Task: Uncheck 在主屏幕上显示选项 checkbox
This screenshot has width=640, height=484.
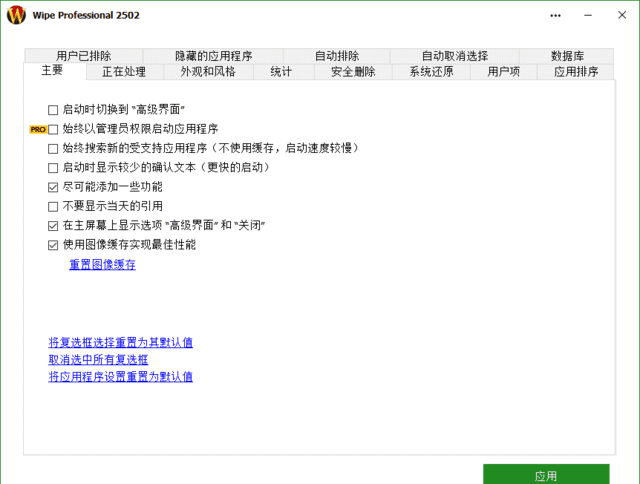Action: pos(53,226)
